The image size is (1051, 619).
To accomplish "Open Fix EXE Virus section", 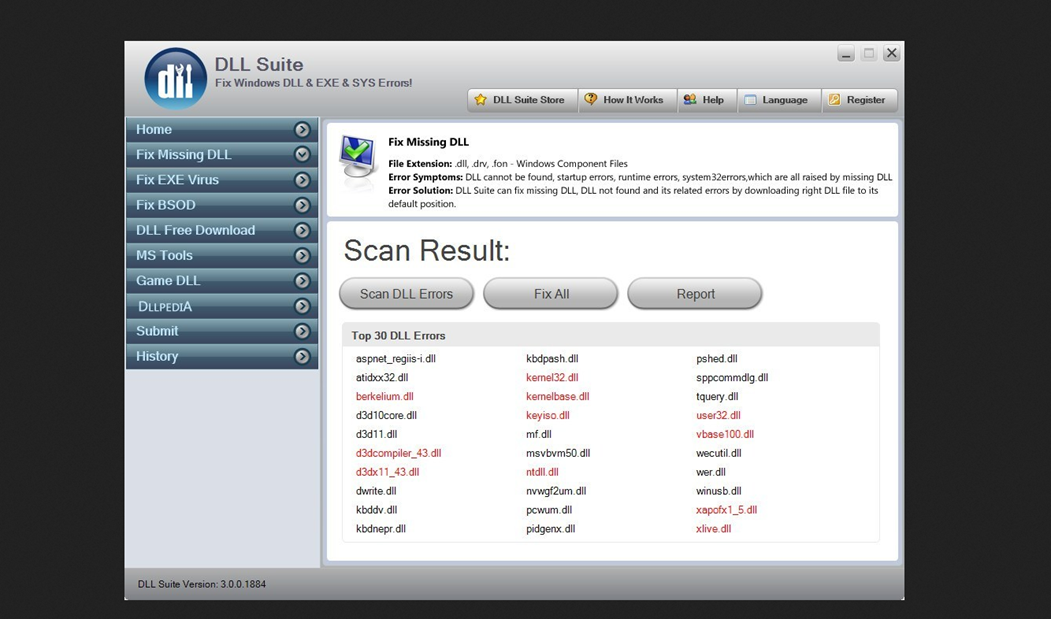I will pyautogui.click(x=222, y=180).
